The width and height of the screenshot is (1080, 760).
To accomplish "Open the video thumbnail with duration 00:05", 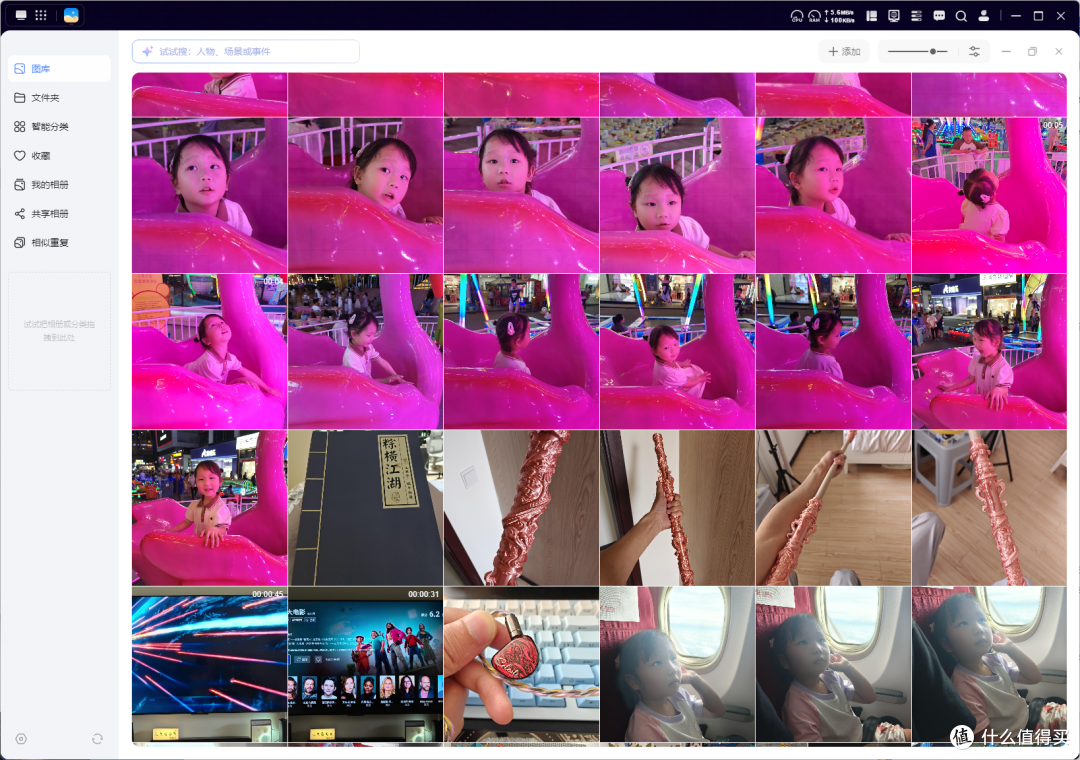I will point(989,195).
